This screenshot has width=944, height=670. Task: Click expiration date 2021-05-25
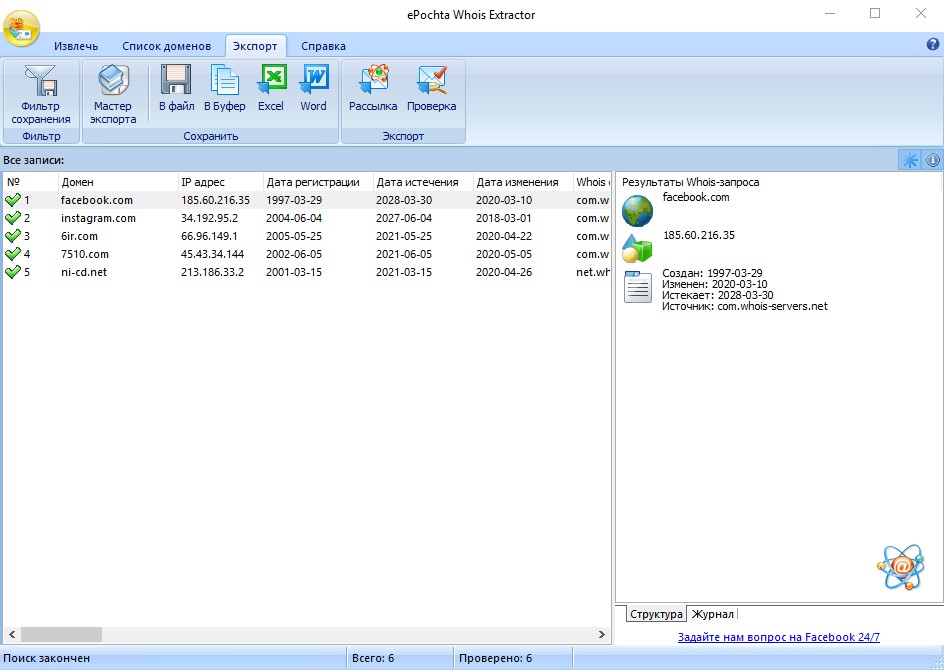point(404,236)
